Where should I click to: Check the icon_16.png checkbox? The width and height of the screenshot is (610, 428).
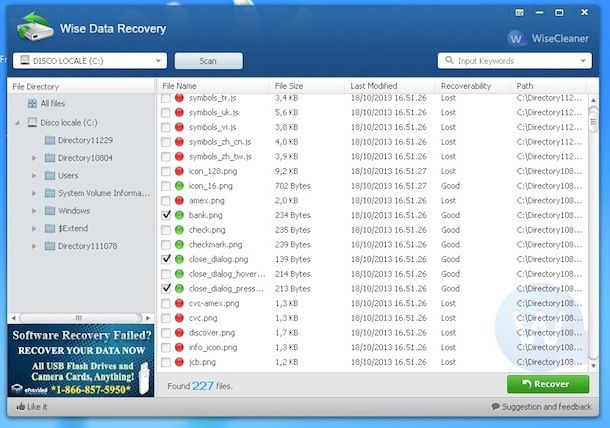pyautogui.click(x=166, y=186)
